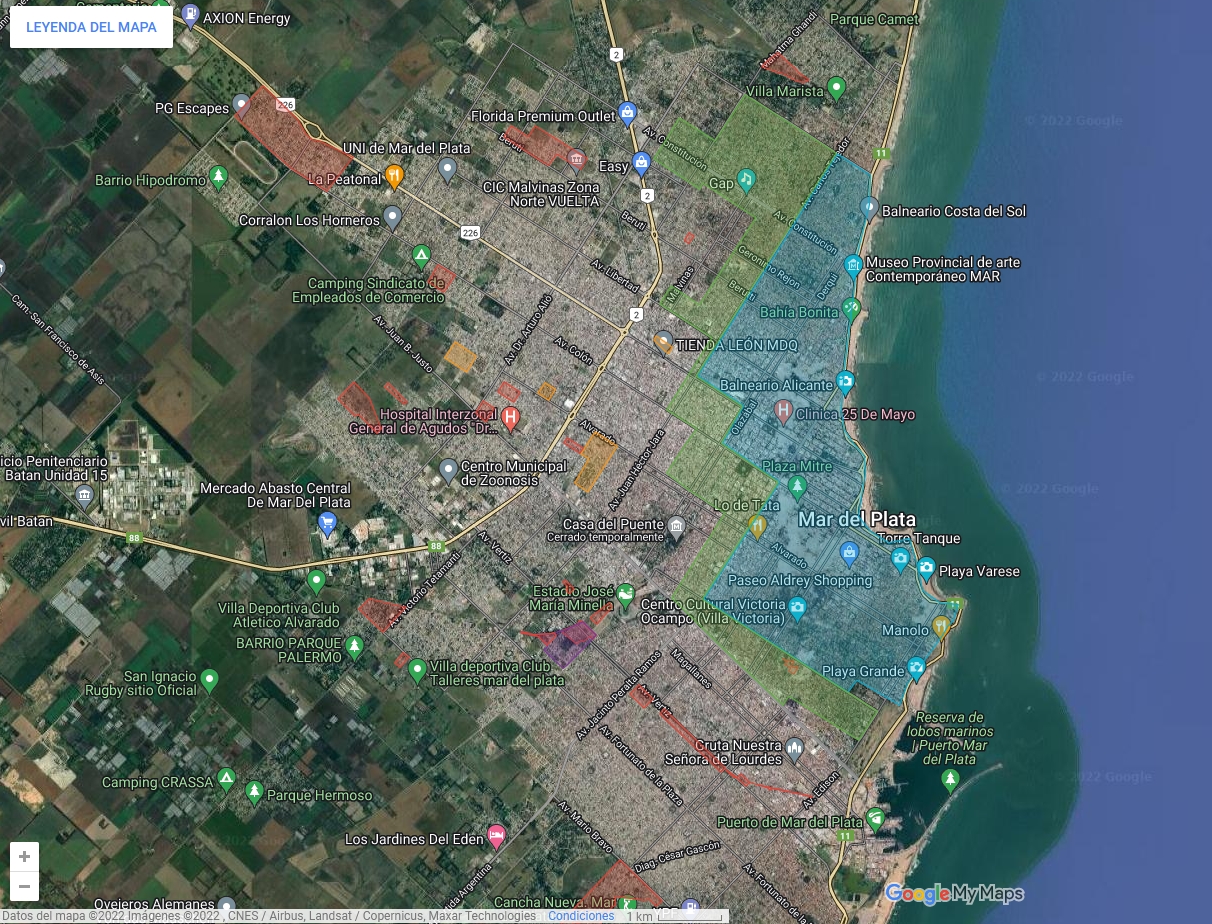This screenshot has width=1212, height=924.
Task: Click the PG Escapes location pin
Action: pos(241,107)
